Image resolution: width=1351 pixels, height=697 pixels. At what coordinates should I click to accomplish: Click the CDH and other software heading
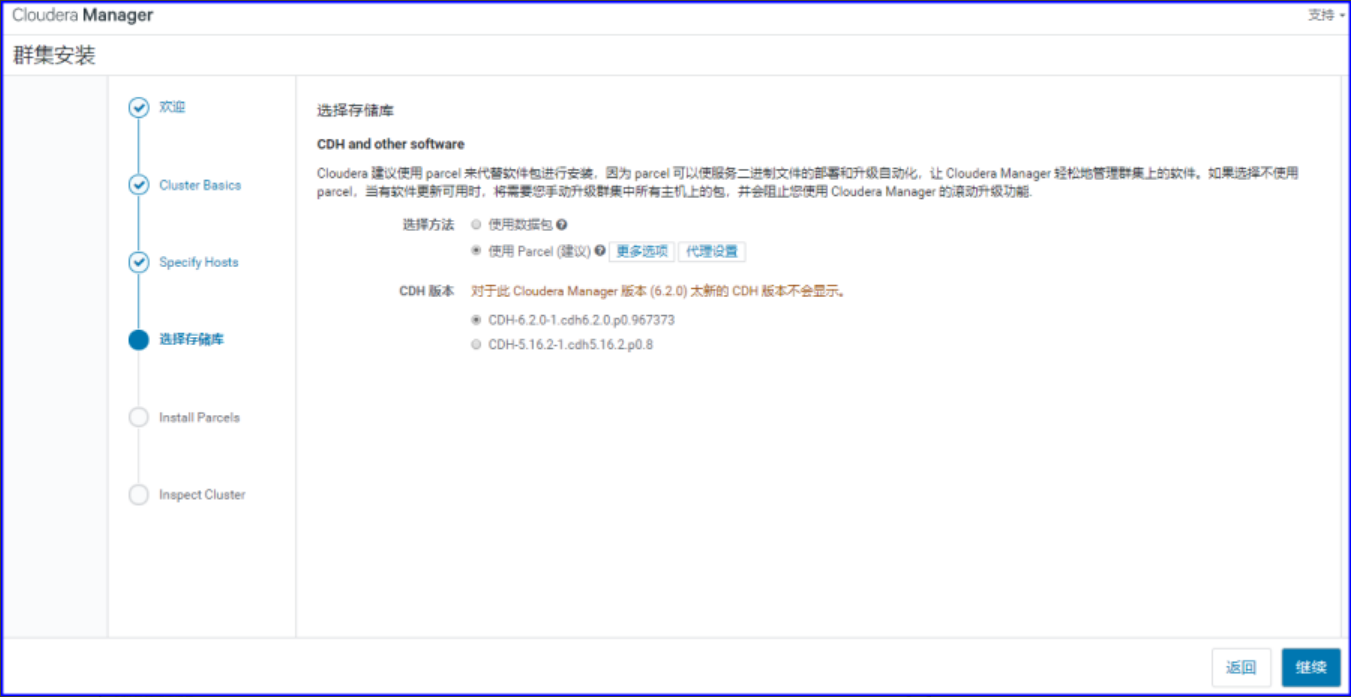[x=391, y=144]
